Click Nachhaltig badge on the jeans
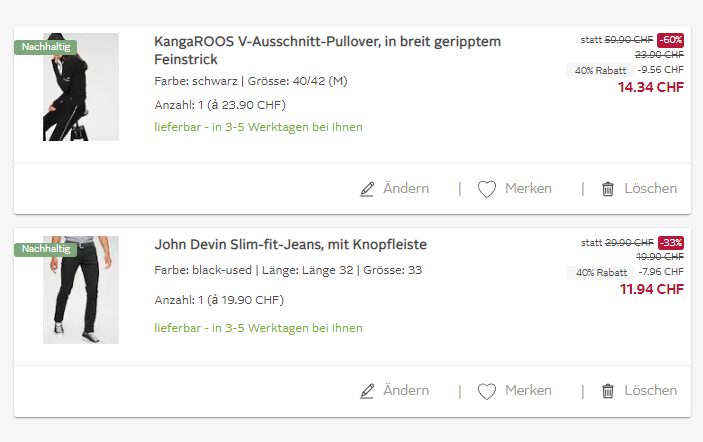Screen dimensions: 703x442 coord(45,249)
